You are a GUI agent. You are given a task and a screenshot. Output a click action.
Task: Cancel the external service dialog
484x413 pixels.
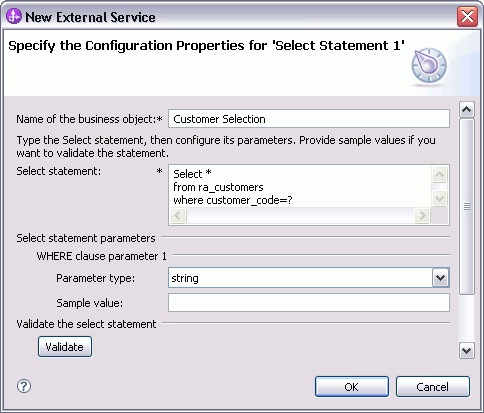[433, 387]
